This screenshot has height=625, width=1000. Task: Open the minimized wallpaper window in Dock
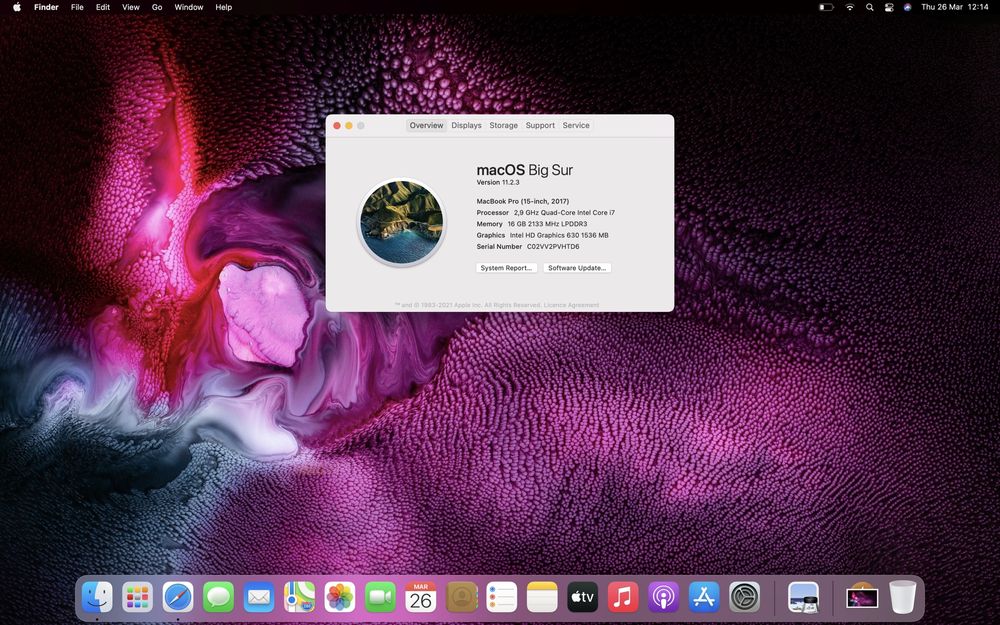pyautogui.click(x=862, y=598)
